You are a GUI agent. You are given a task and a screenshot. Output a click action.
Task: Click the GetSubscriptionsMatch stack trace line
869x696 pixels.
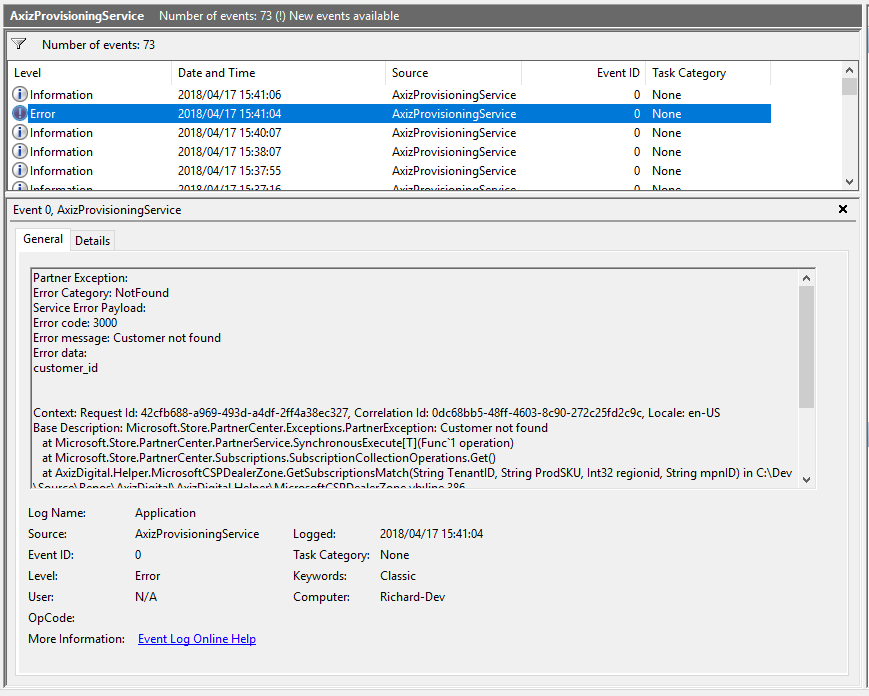pos(417,473)
